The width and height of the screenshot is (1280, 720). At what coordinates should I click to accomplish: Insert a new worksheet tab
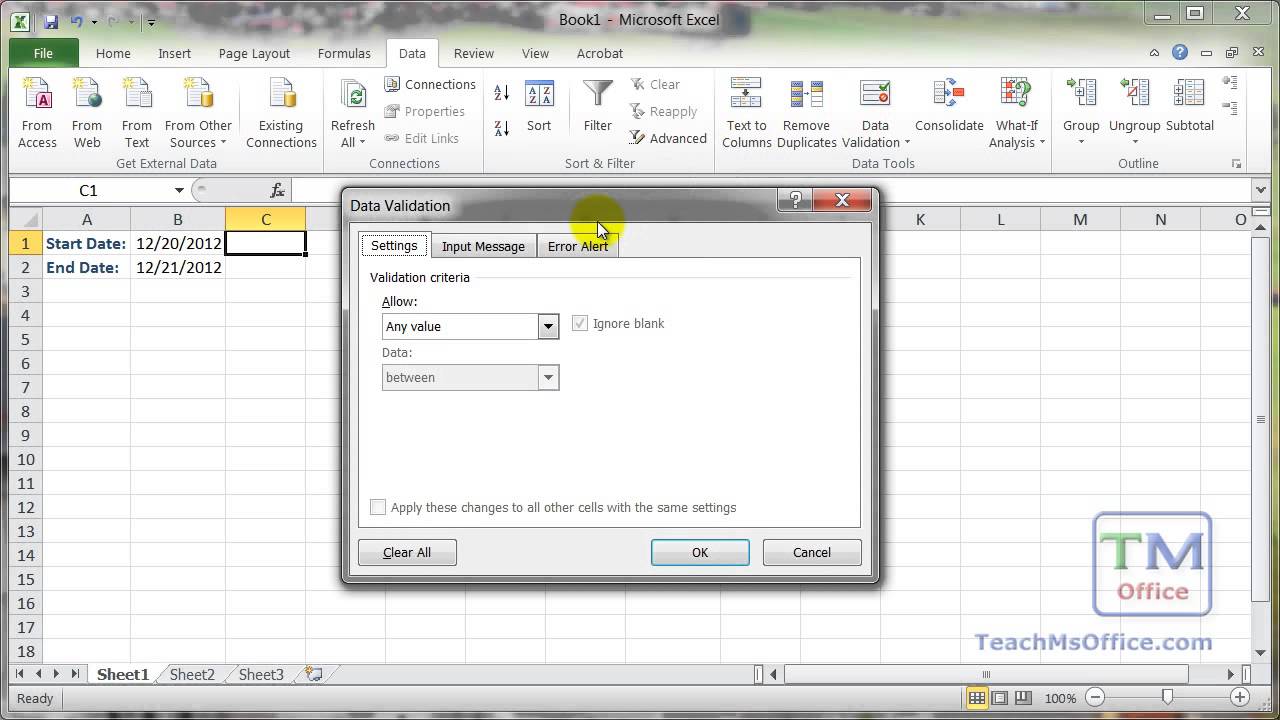point(314,675)
